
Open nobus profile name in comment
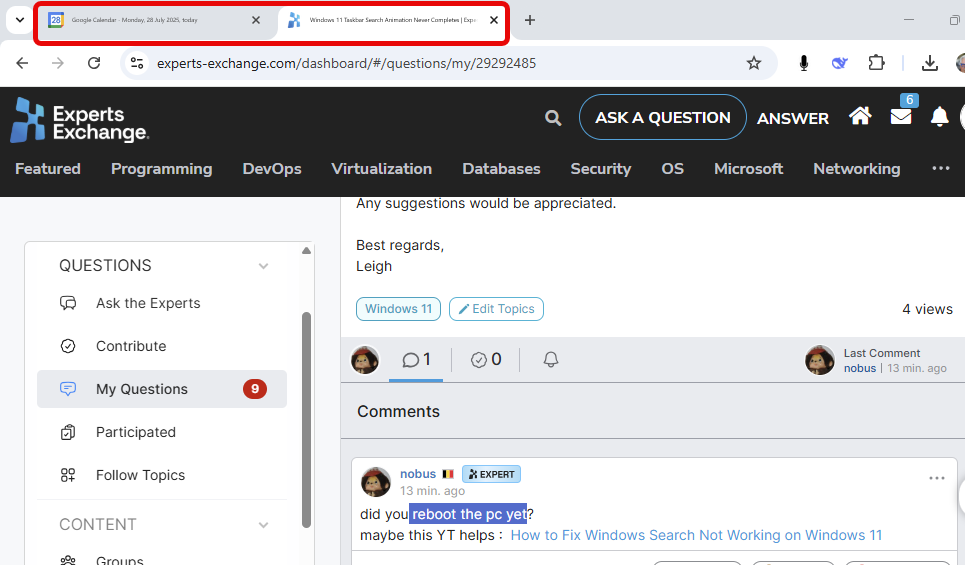(x=418, y=474)
